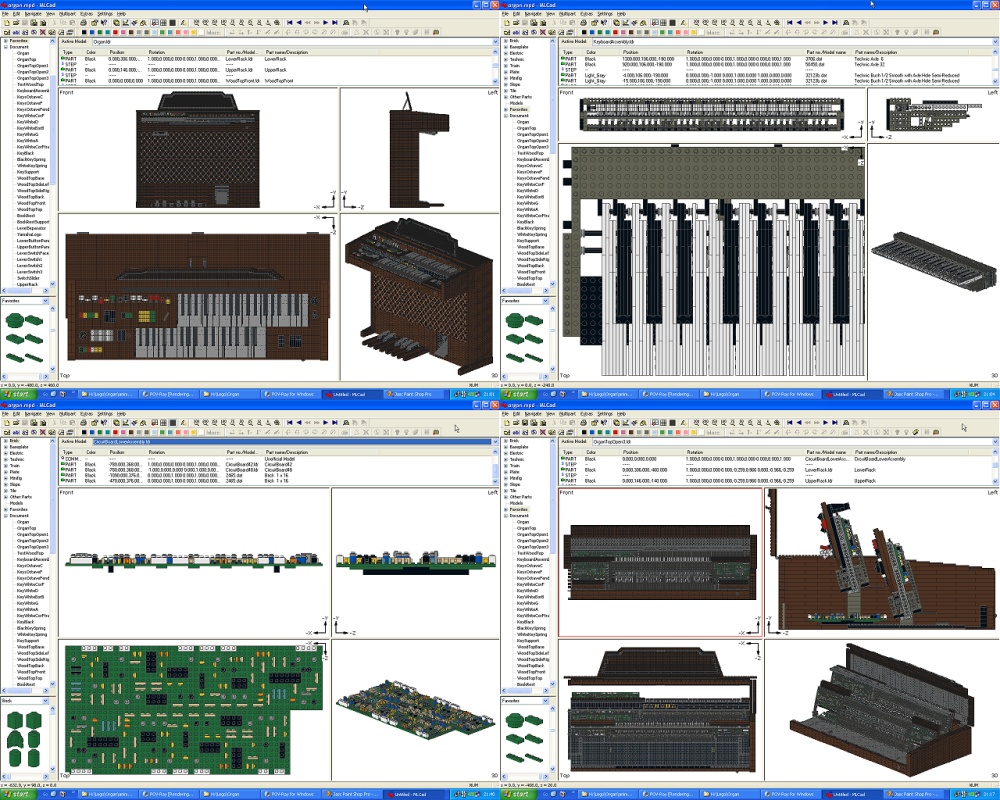Go to next step in KeyboardAssembly window

825,22
